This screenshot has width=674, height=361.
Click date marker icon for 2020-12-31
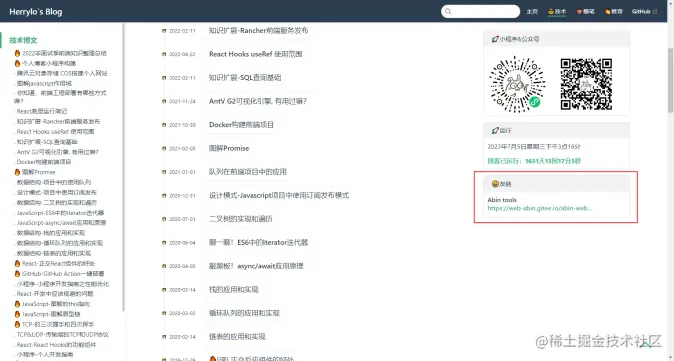(164, 196)
